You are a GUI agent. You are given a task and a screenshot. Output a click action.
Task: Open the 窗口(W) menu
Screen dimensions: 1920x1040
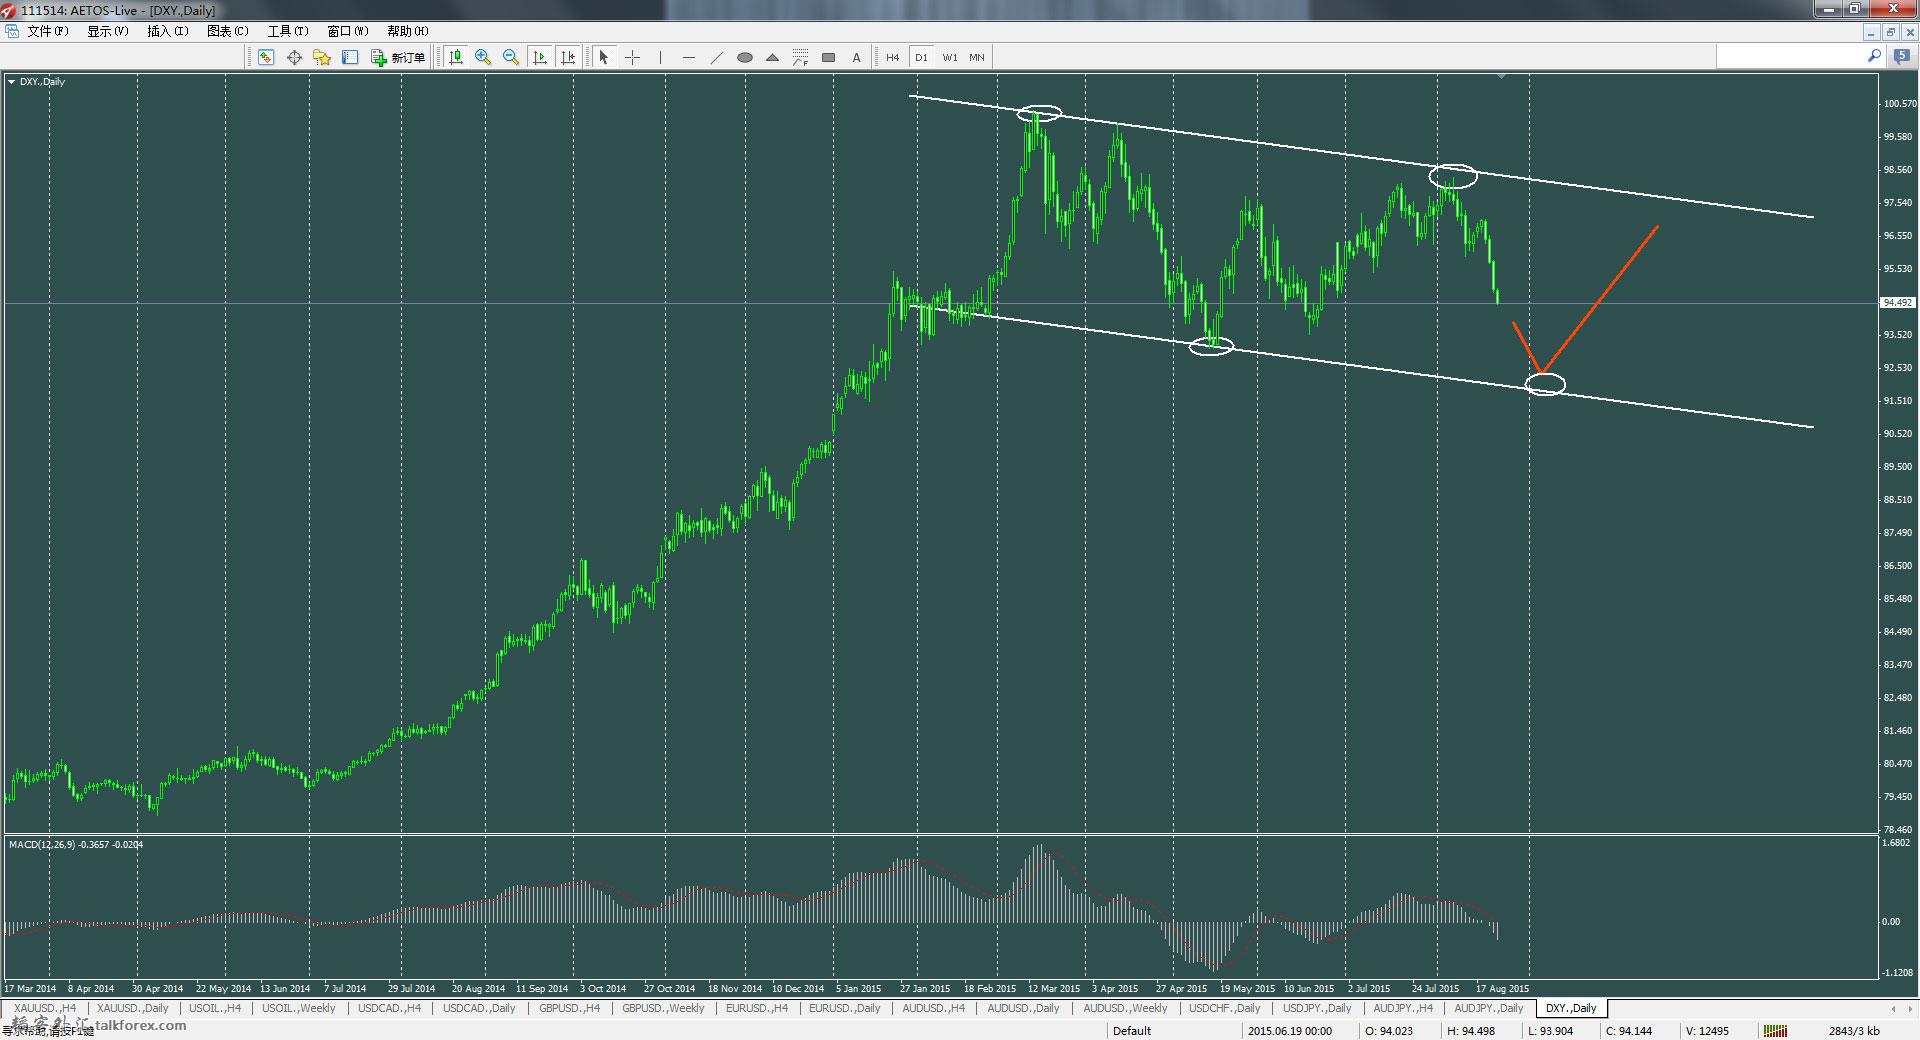coord(347,31)
